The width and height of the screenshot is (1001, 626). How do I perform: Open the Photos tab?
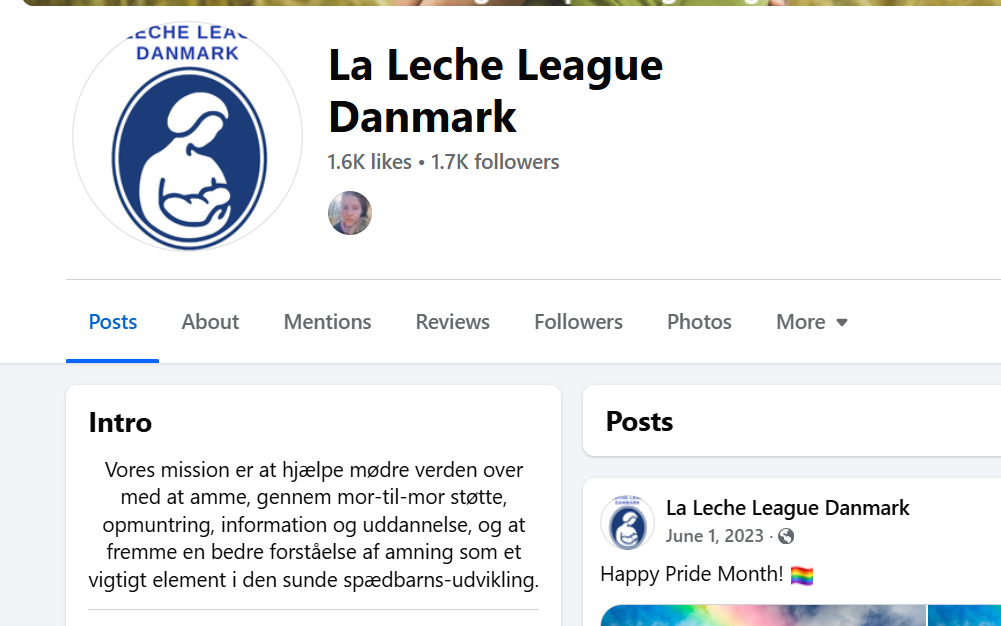pos(699,322)
